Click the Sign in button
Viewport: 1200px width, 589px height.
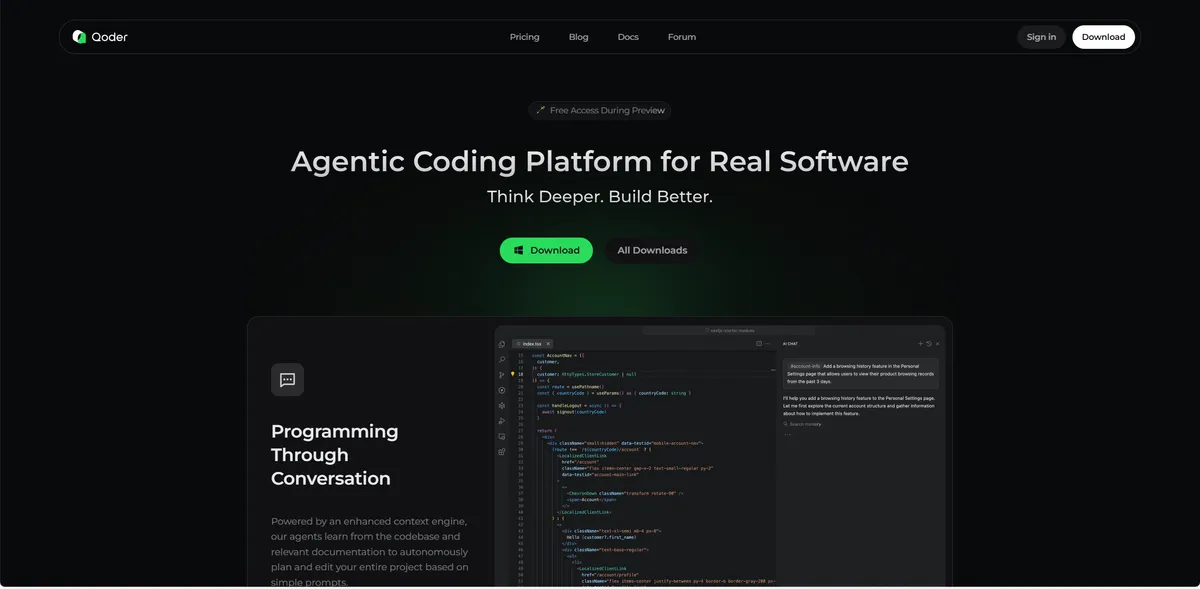pos(1041,37)
